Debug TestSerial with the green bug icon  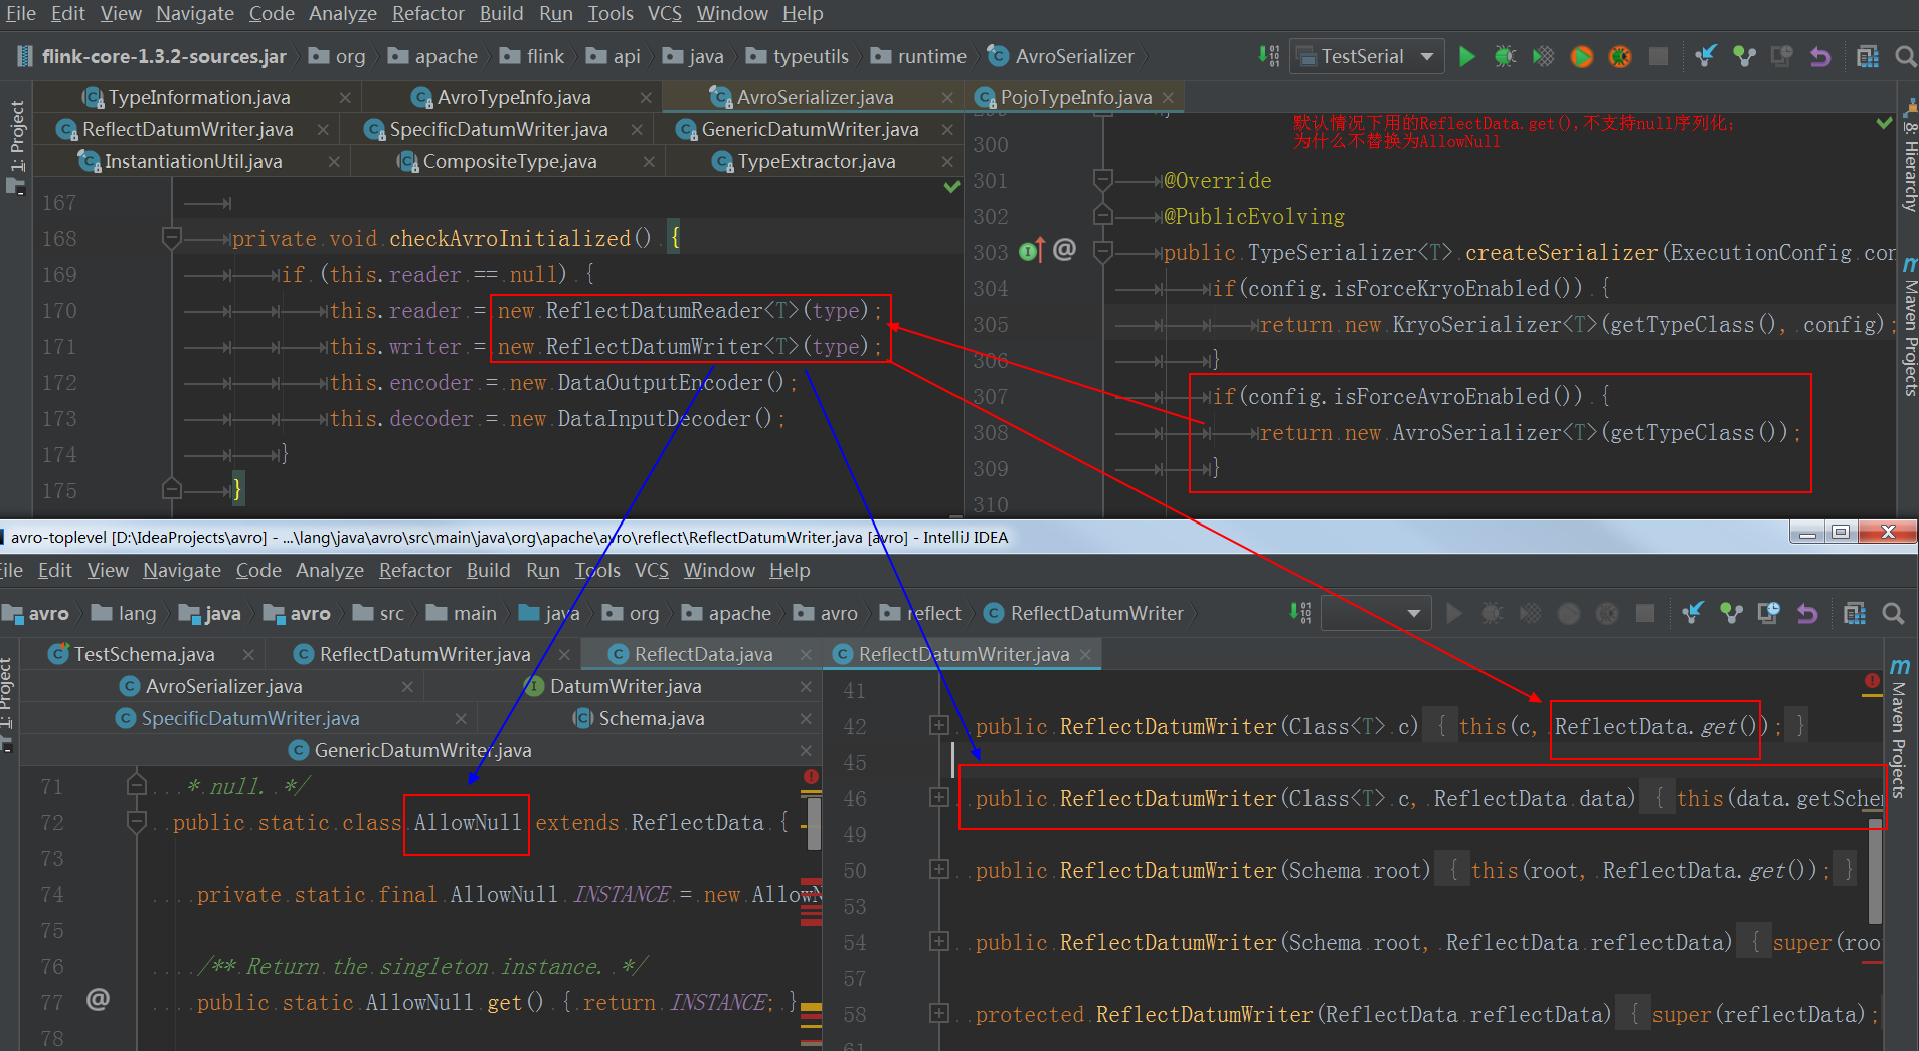(x=1505, y=56)
